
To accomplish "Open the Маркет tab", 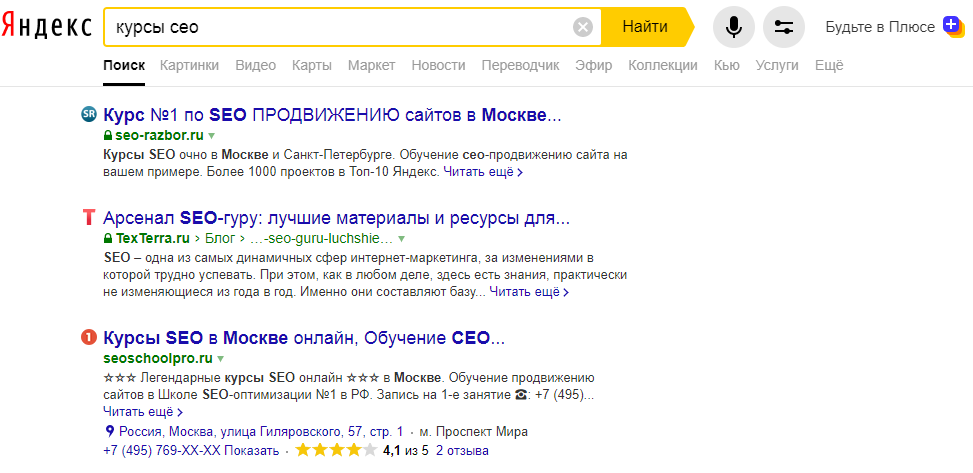I will (x=371, y=65).
